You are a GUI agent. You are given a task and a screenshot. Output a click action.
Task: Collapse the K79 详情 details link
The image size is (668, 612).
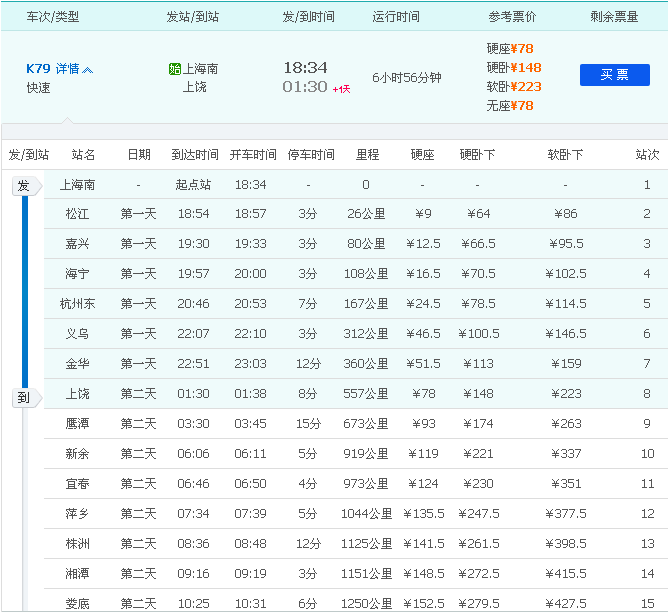pos(60,69)
